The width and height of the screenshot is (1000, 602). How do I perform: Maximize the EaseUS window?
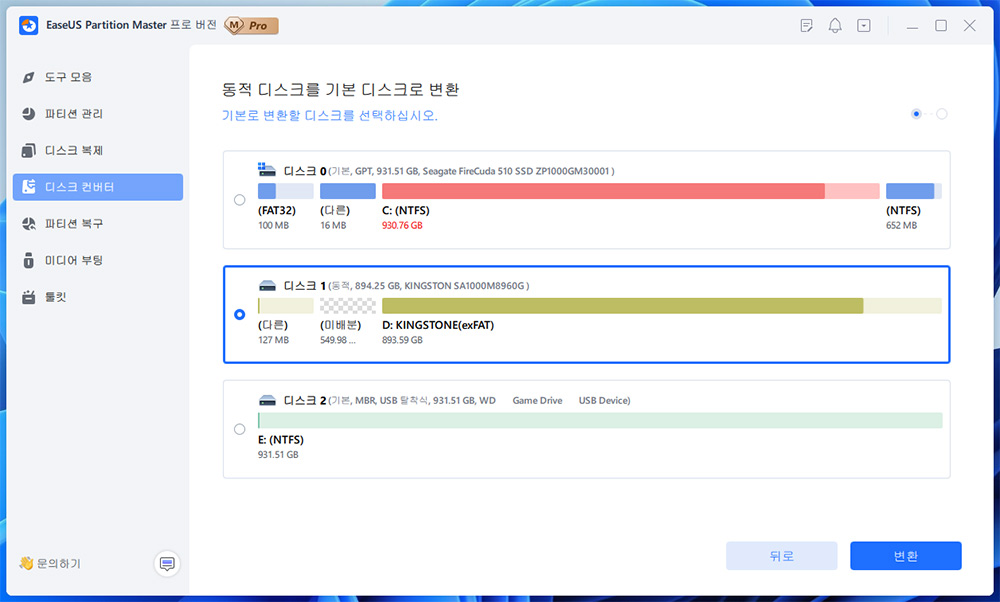pos(941,26)
